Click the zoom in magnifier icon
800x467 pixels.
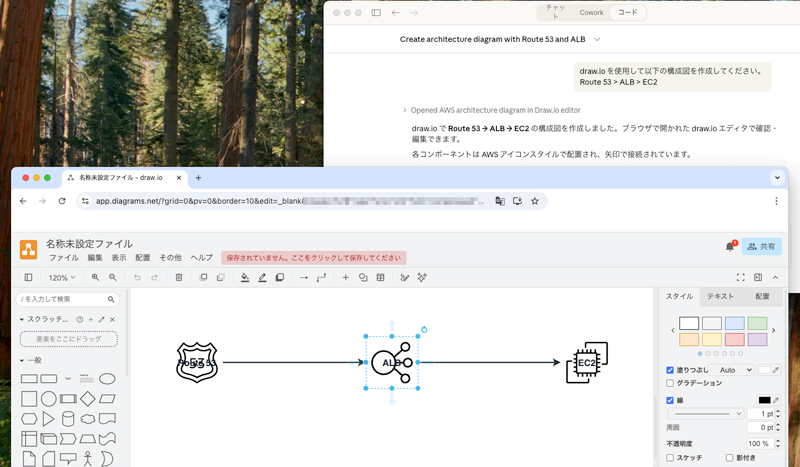[x=95, y=277]
